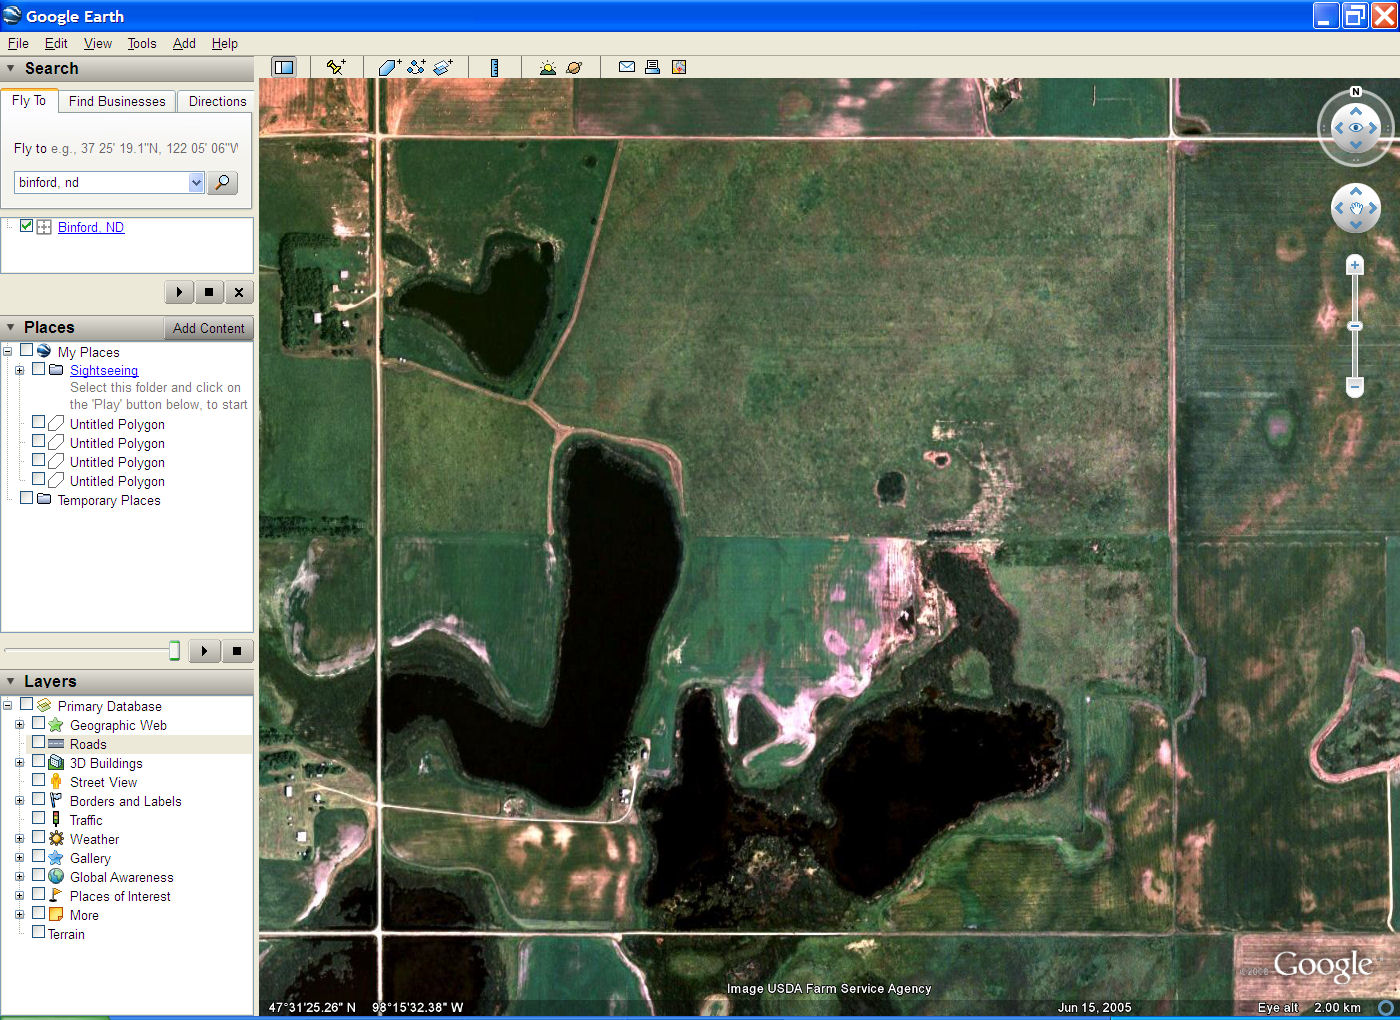Open the ruler measurement tool
Viewport: 1400px width, 1020px height.
494,67
